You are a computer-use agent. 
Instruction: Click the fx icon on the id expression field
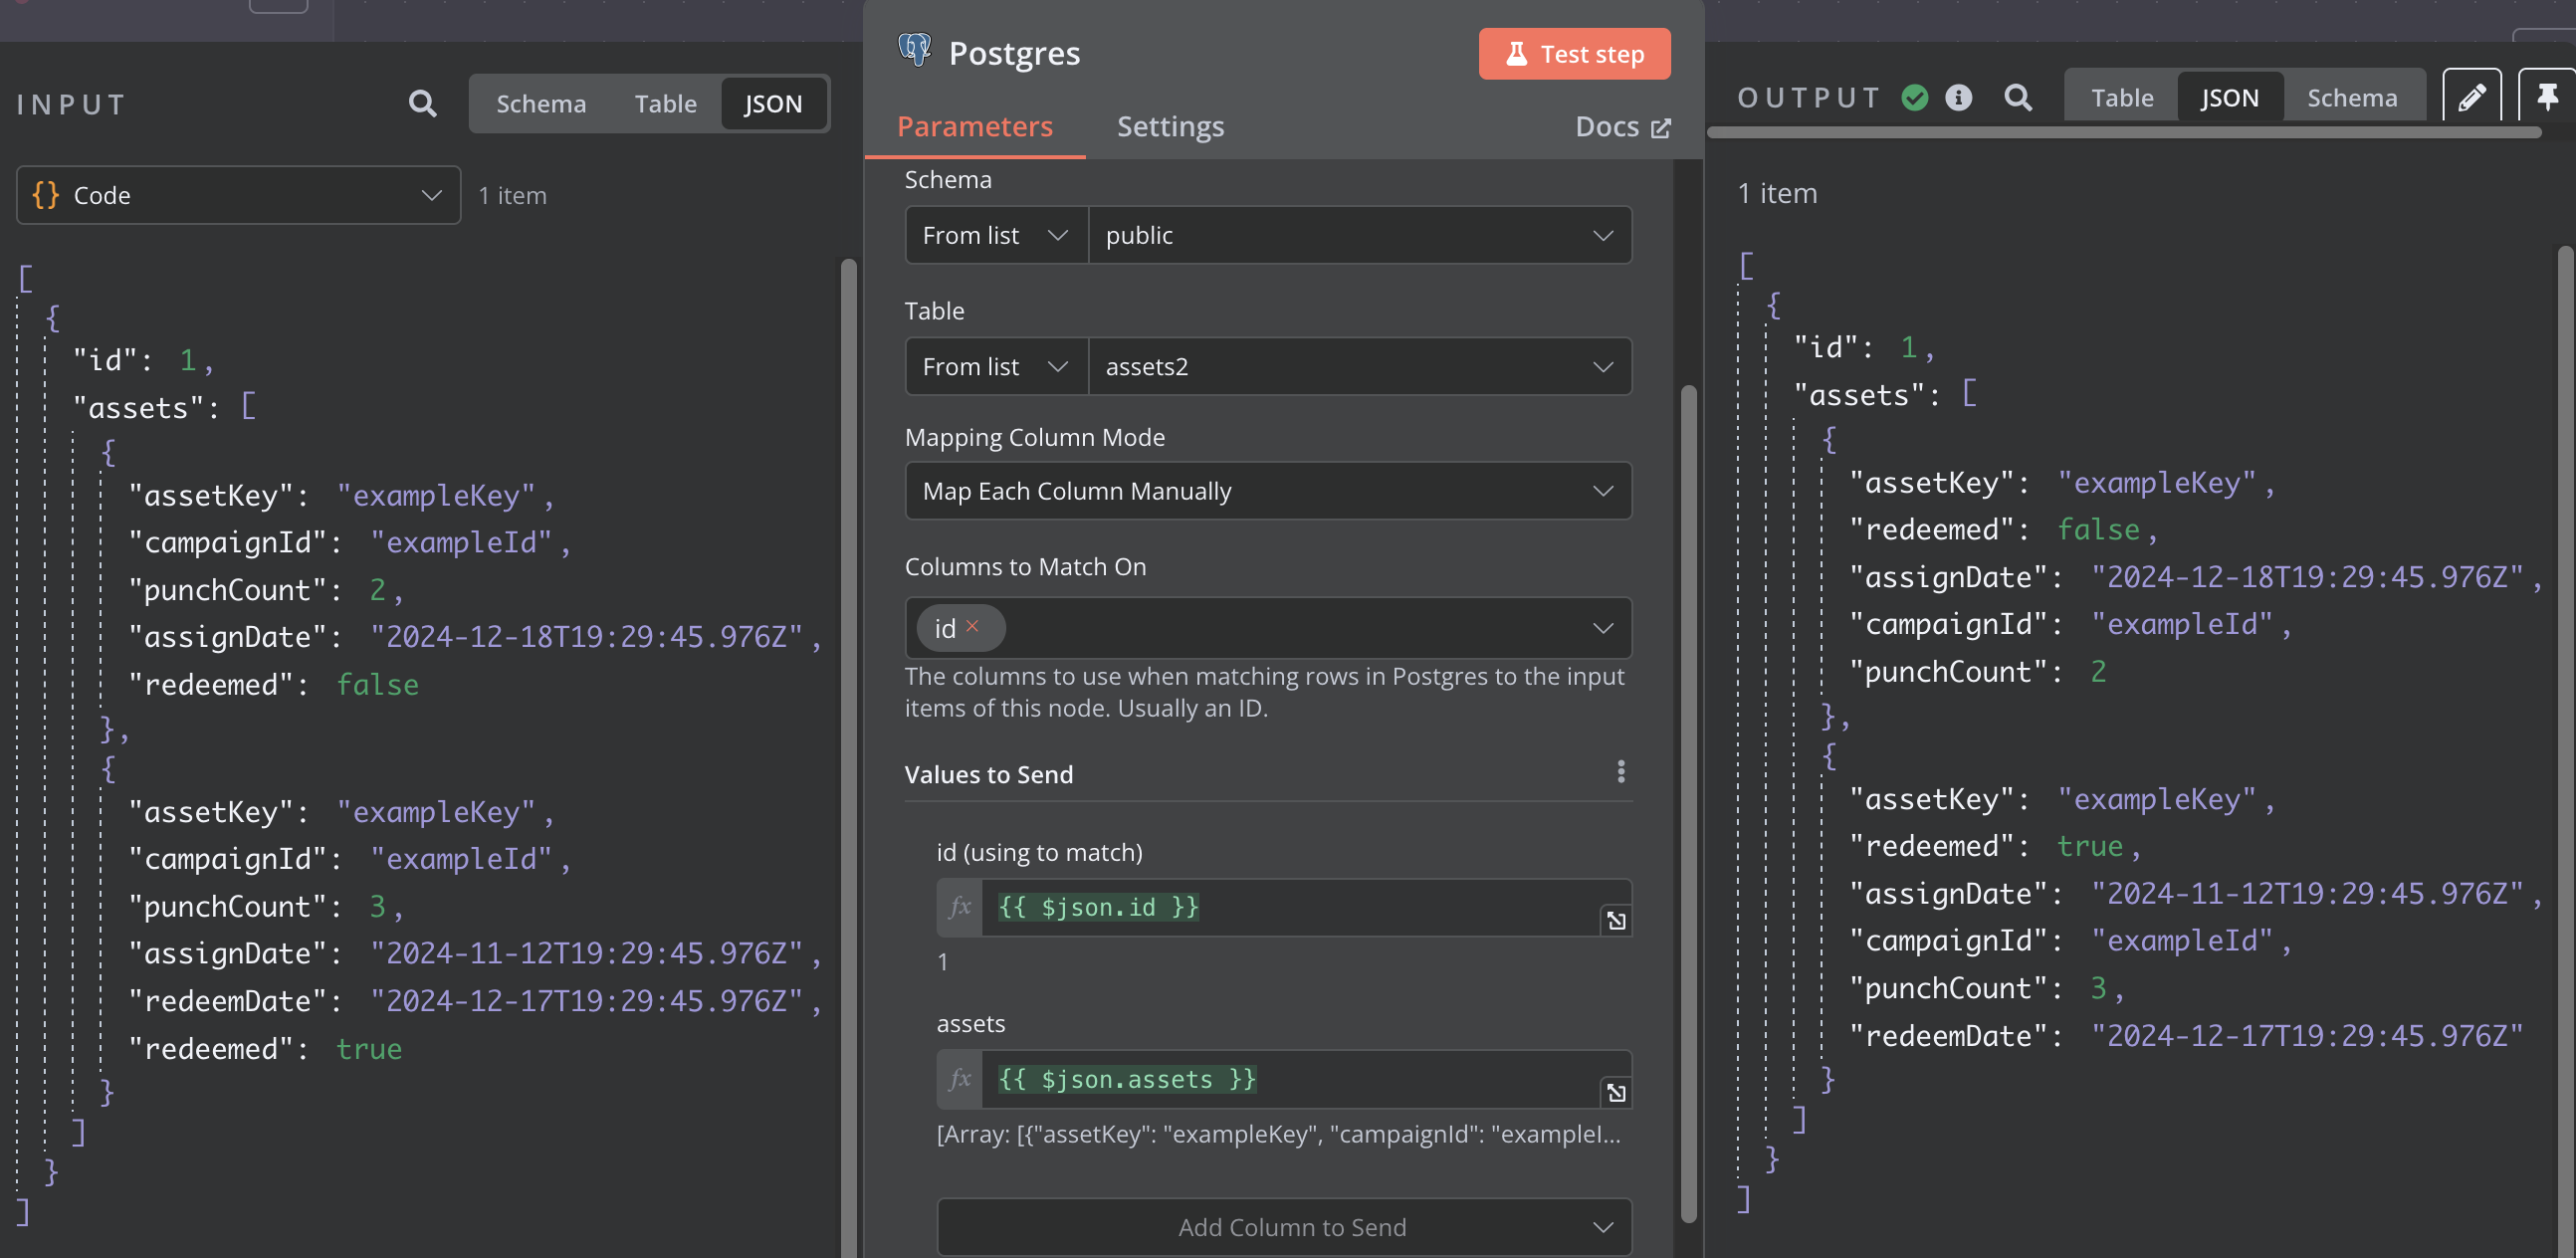[959, 907]
